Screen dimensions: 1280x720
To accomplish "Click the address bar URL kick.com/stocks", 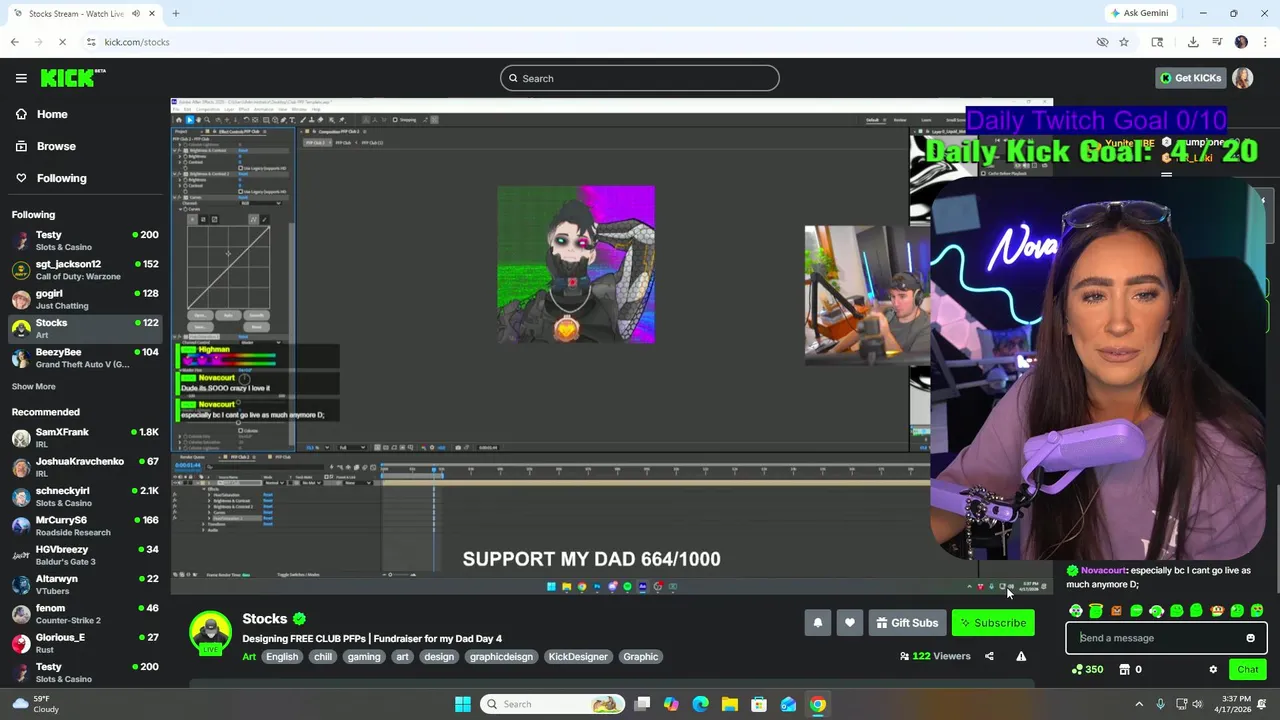I will [x=137, y=42].
